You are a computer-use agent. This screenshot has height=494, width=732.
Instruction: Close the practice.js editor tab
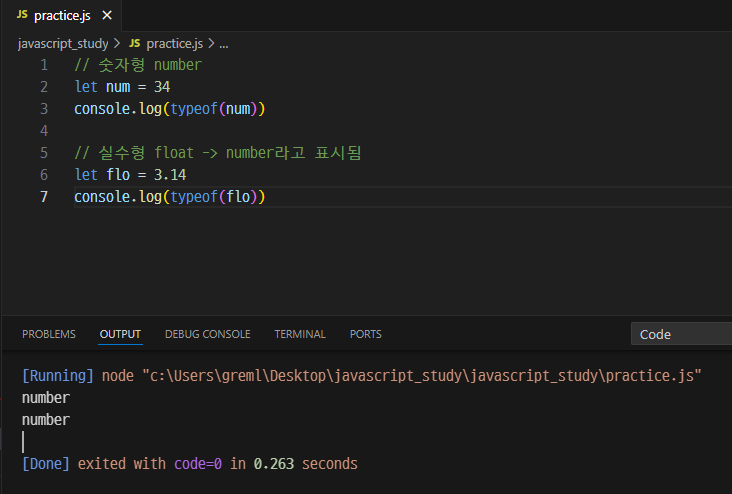(107, 15)
